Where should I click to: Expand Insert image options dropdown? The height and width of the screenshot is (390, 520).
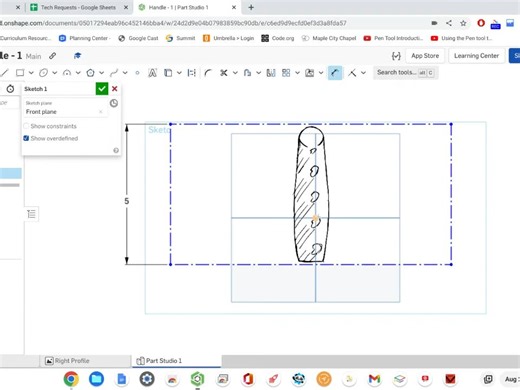(x=321, y=72)
